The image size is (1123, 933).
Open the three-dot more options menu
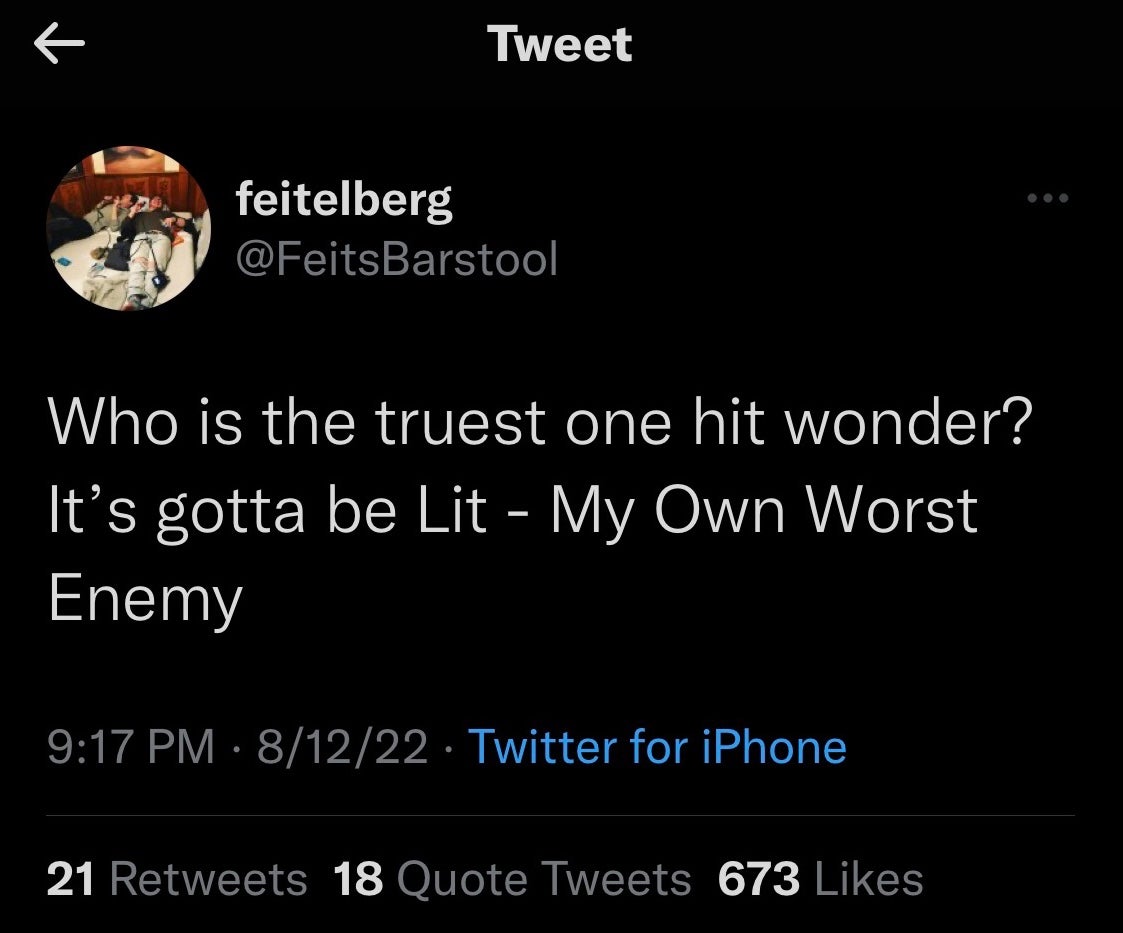pyautogui.click(x=1049, y=199)
